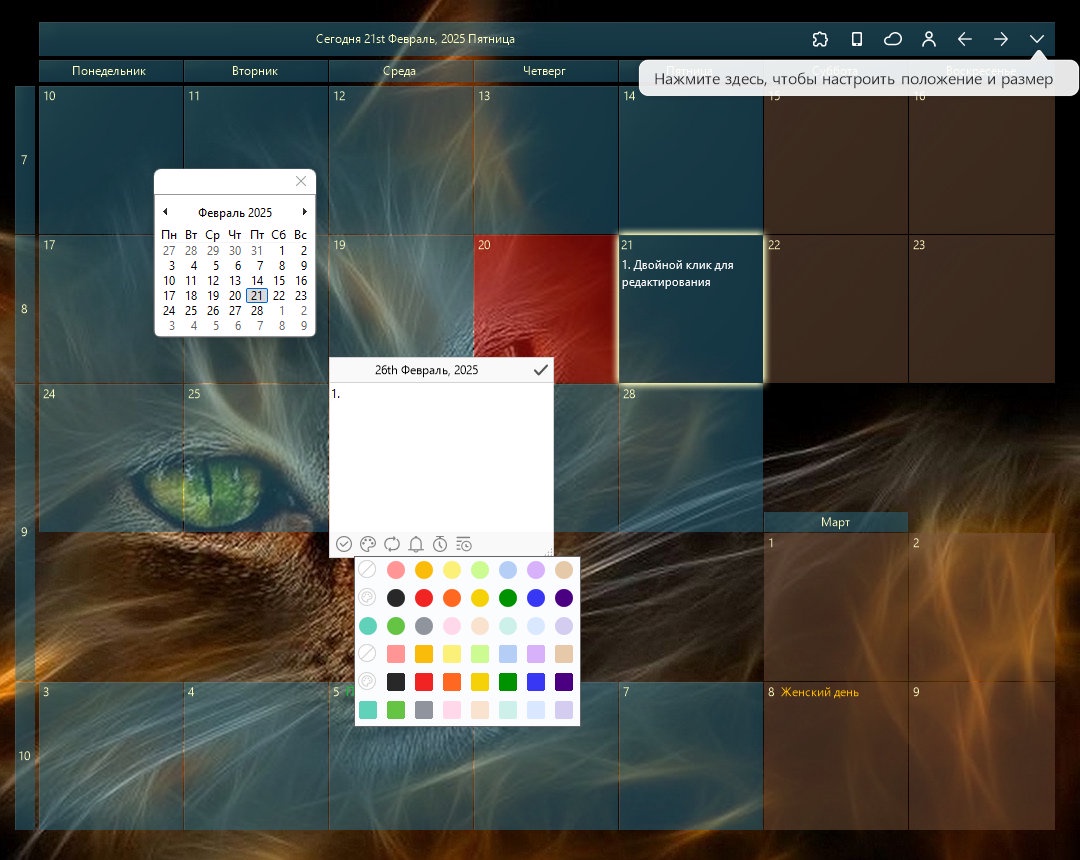The height and width of the screenshot is (860, 1080).
Task: Click the bell reminder icon in note editor
Action: pyautogui.click(x=415, y=545)
